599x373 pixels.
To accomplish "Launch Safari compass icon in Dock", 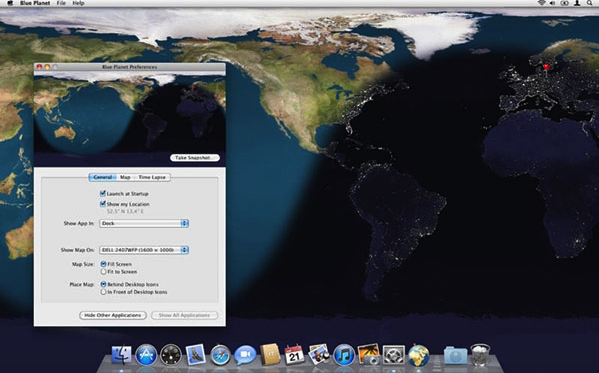I will click(x=220, y=355).
